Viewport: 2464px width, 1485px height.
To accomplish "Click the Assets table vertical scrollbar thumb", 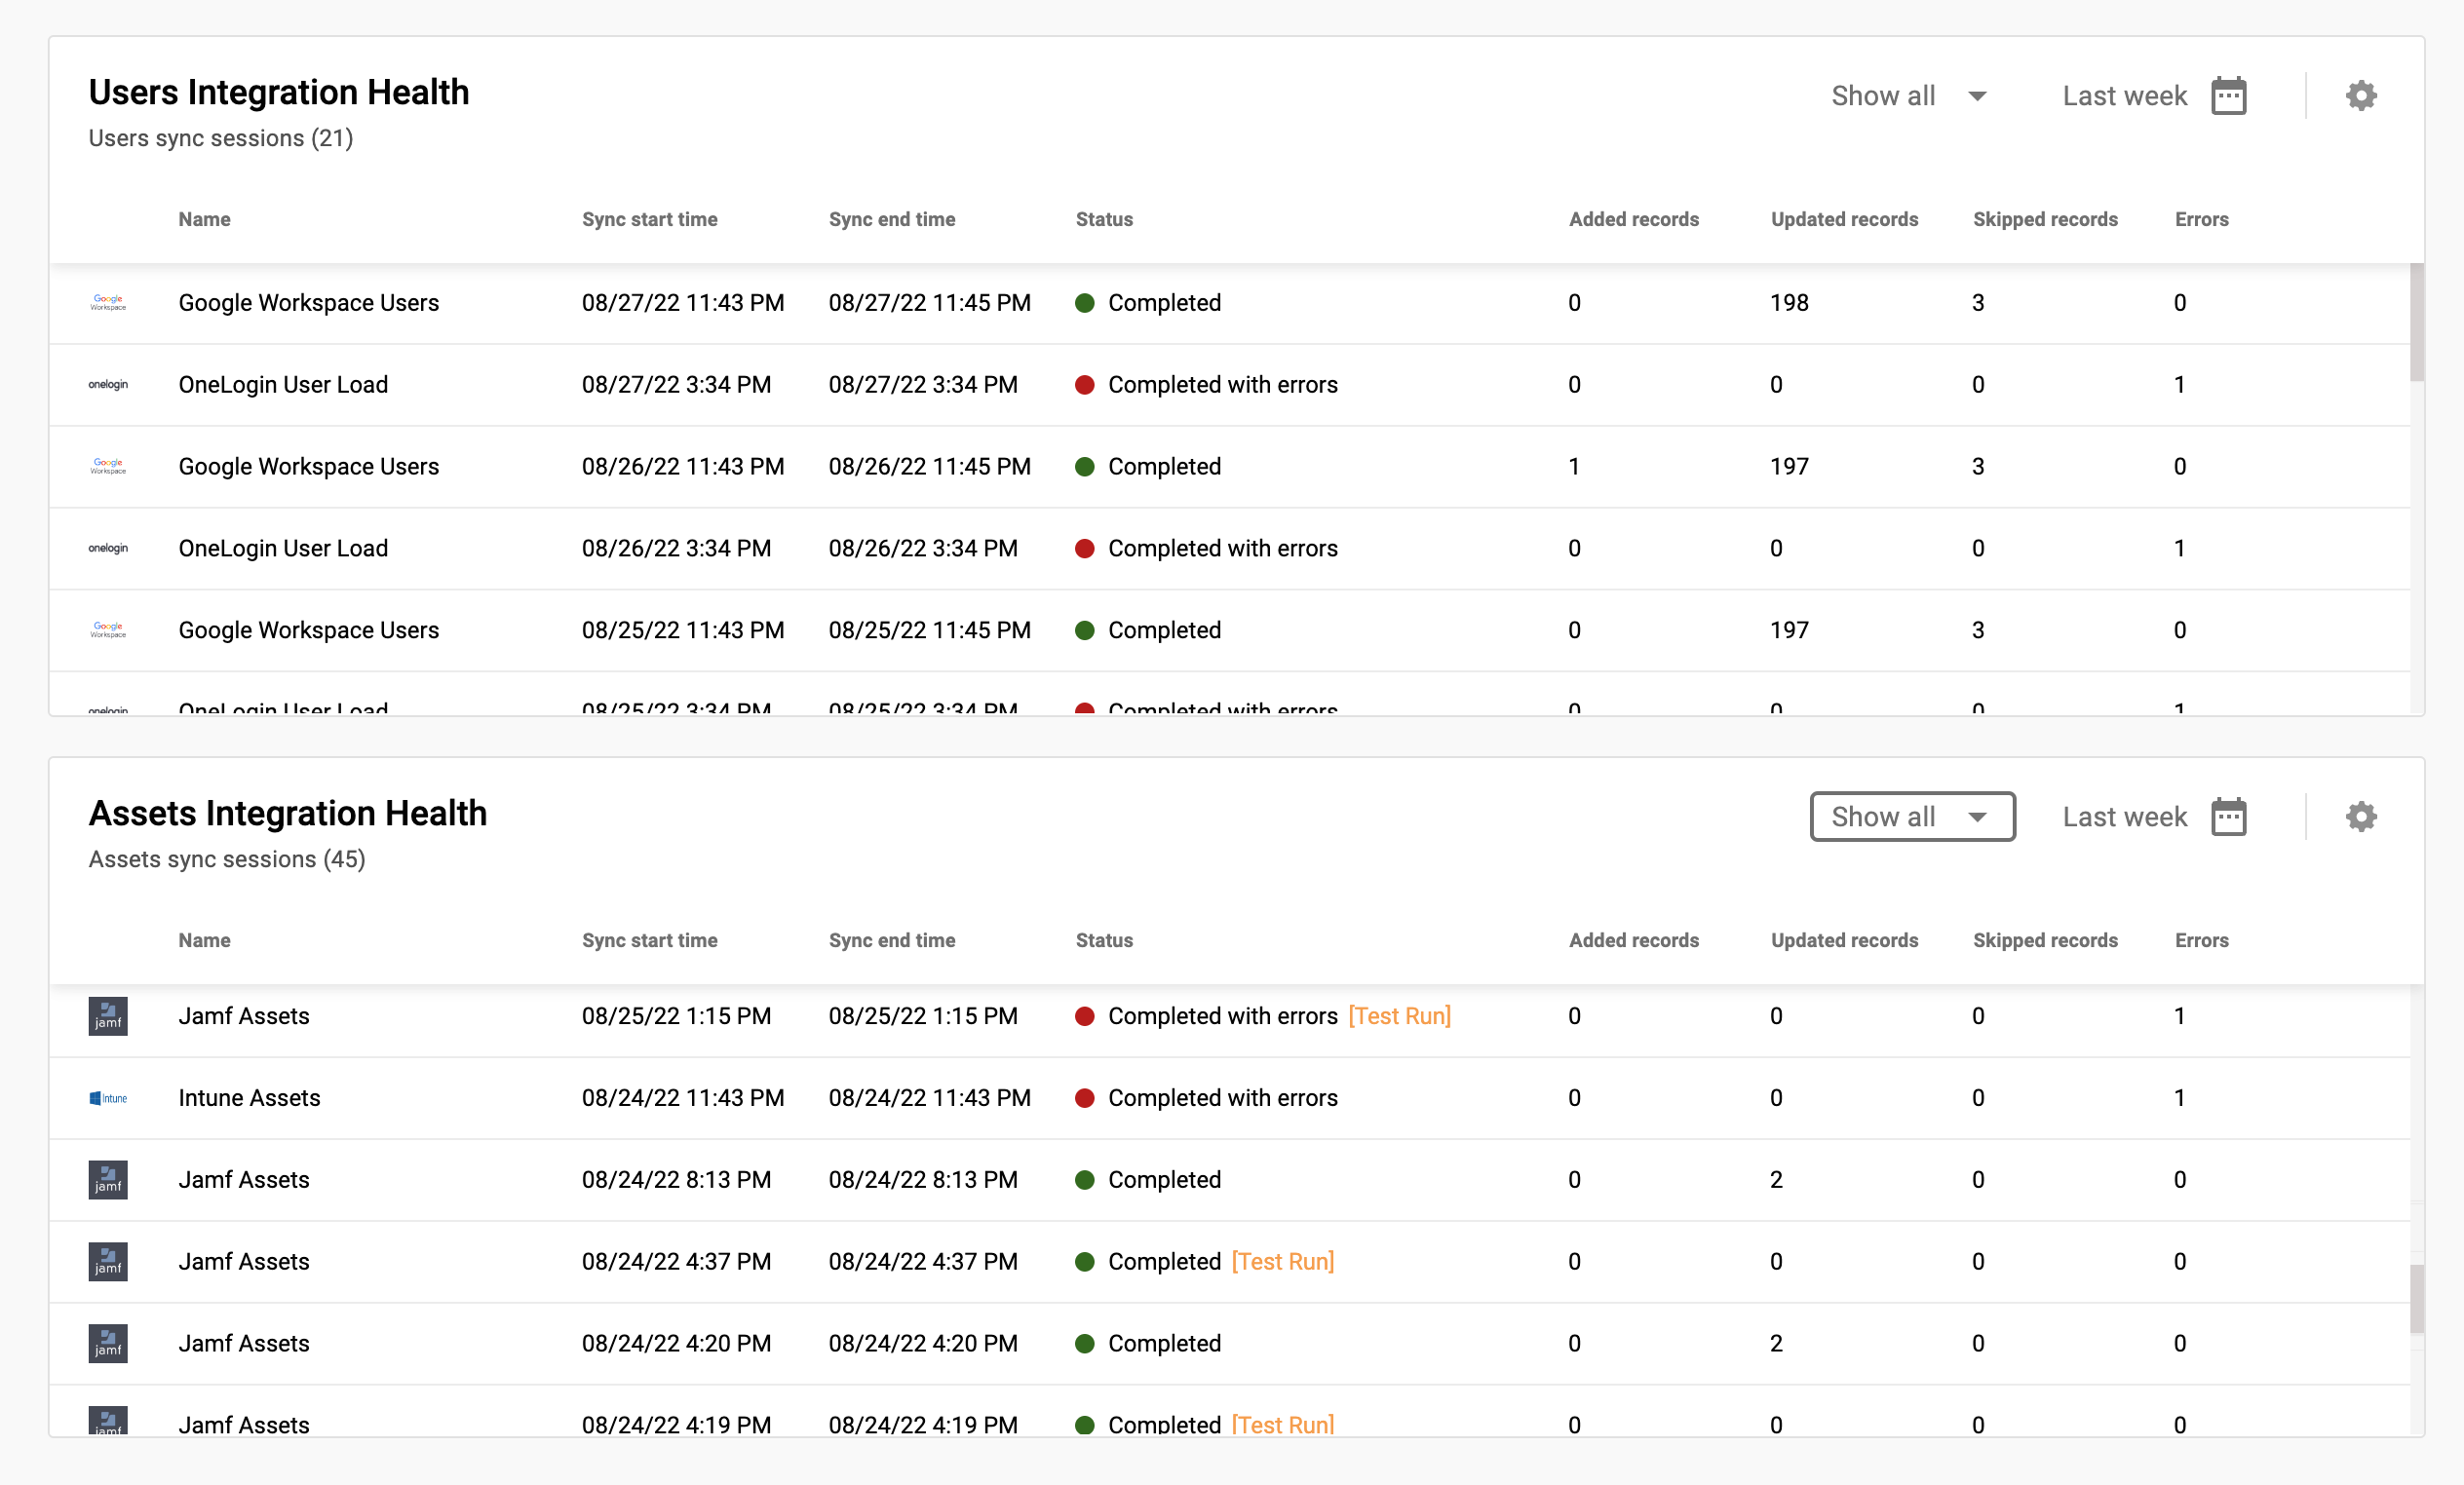I will click(x=2416, y=1299).
